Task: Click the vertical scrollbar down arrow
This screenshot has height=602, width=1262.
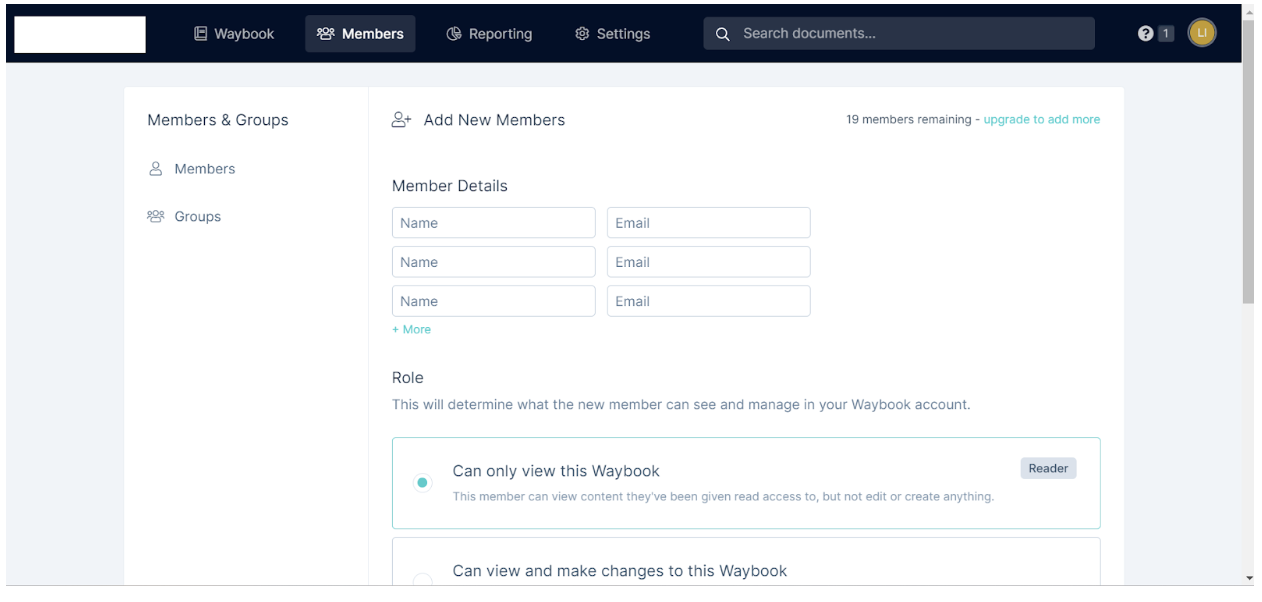Action: pyautogui.click(x=1249, y=578)
